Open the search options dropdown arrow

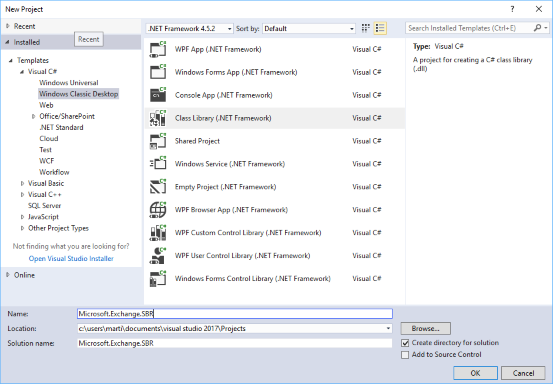[x=546, y=28]
